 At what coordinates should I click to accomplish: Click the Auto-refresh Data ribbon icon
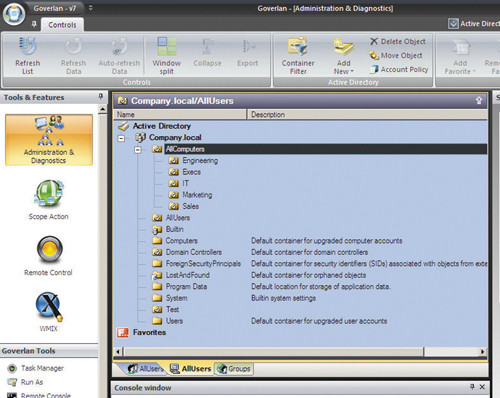[x=119, y=56]
